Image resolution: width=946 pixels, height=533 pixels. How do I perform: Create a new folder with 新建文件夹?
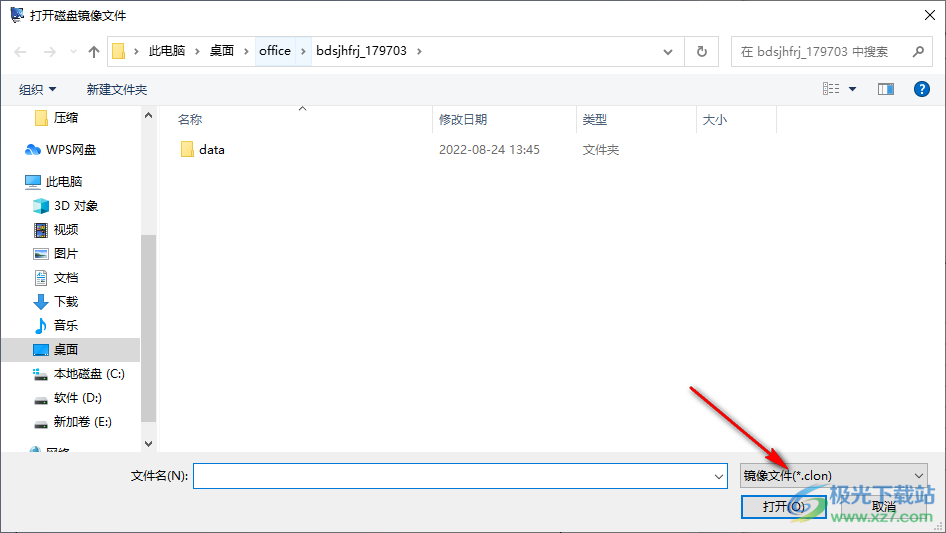116,89
